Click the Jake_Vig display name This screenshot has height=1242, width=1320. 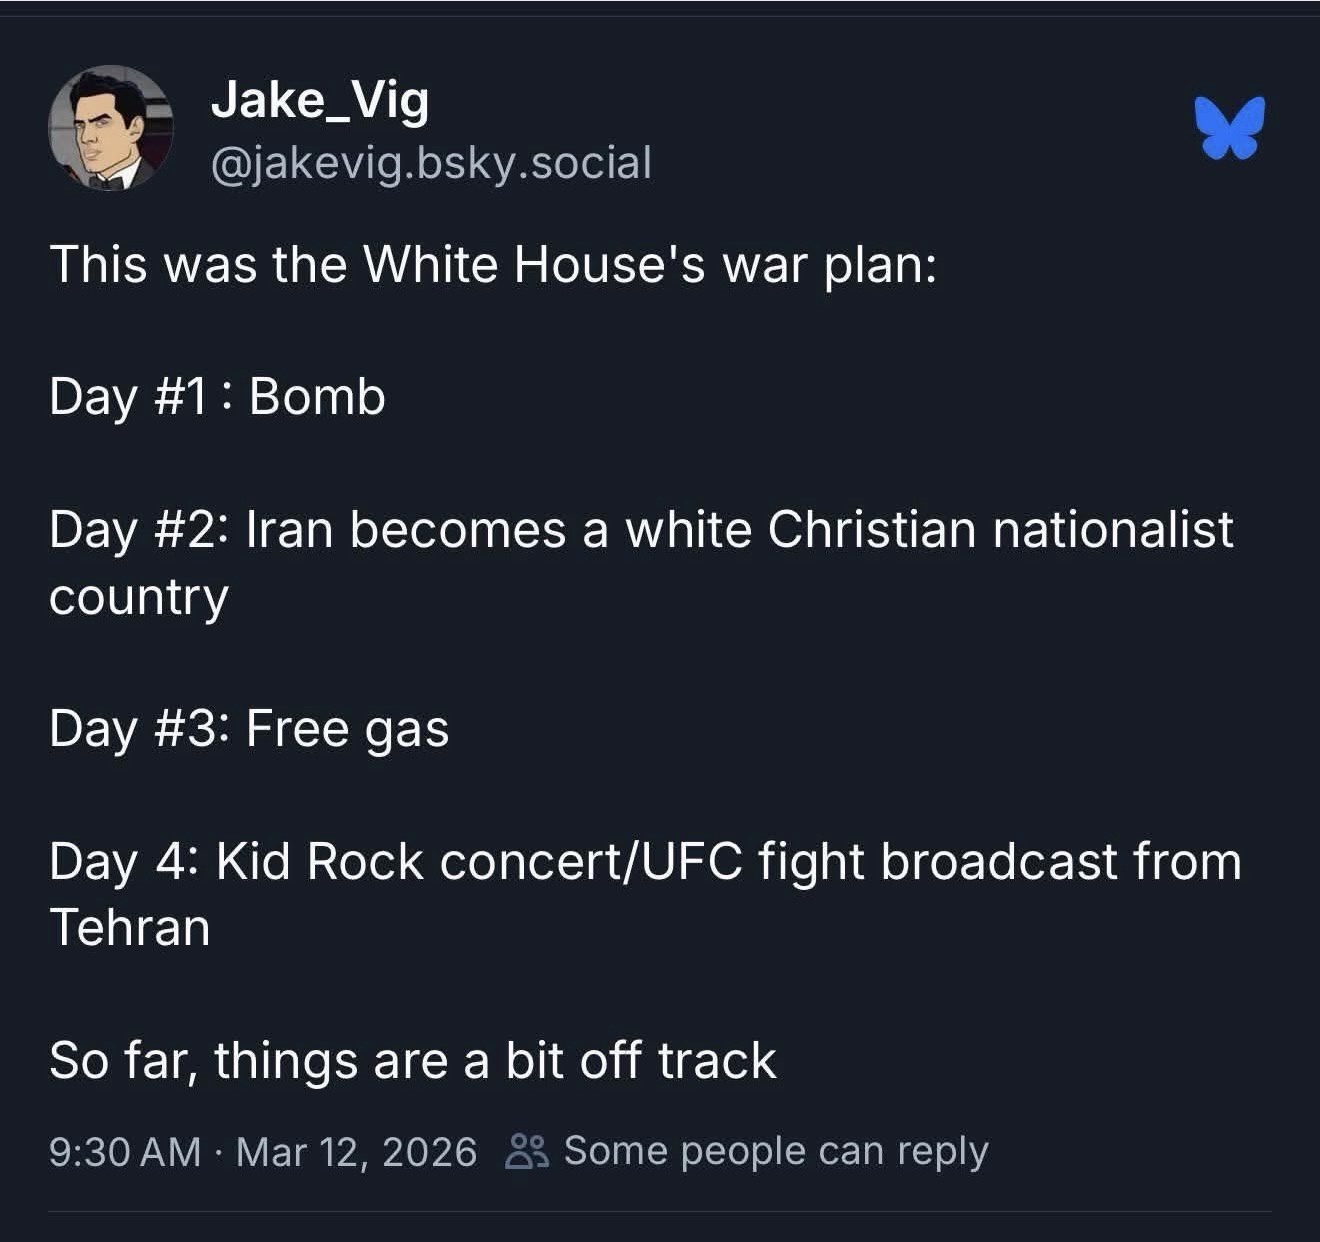tap(320, 101)
